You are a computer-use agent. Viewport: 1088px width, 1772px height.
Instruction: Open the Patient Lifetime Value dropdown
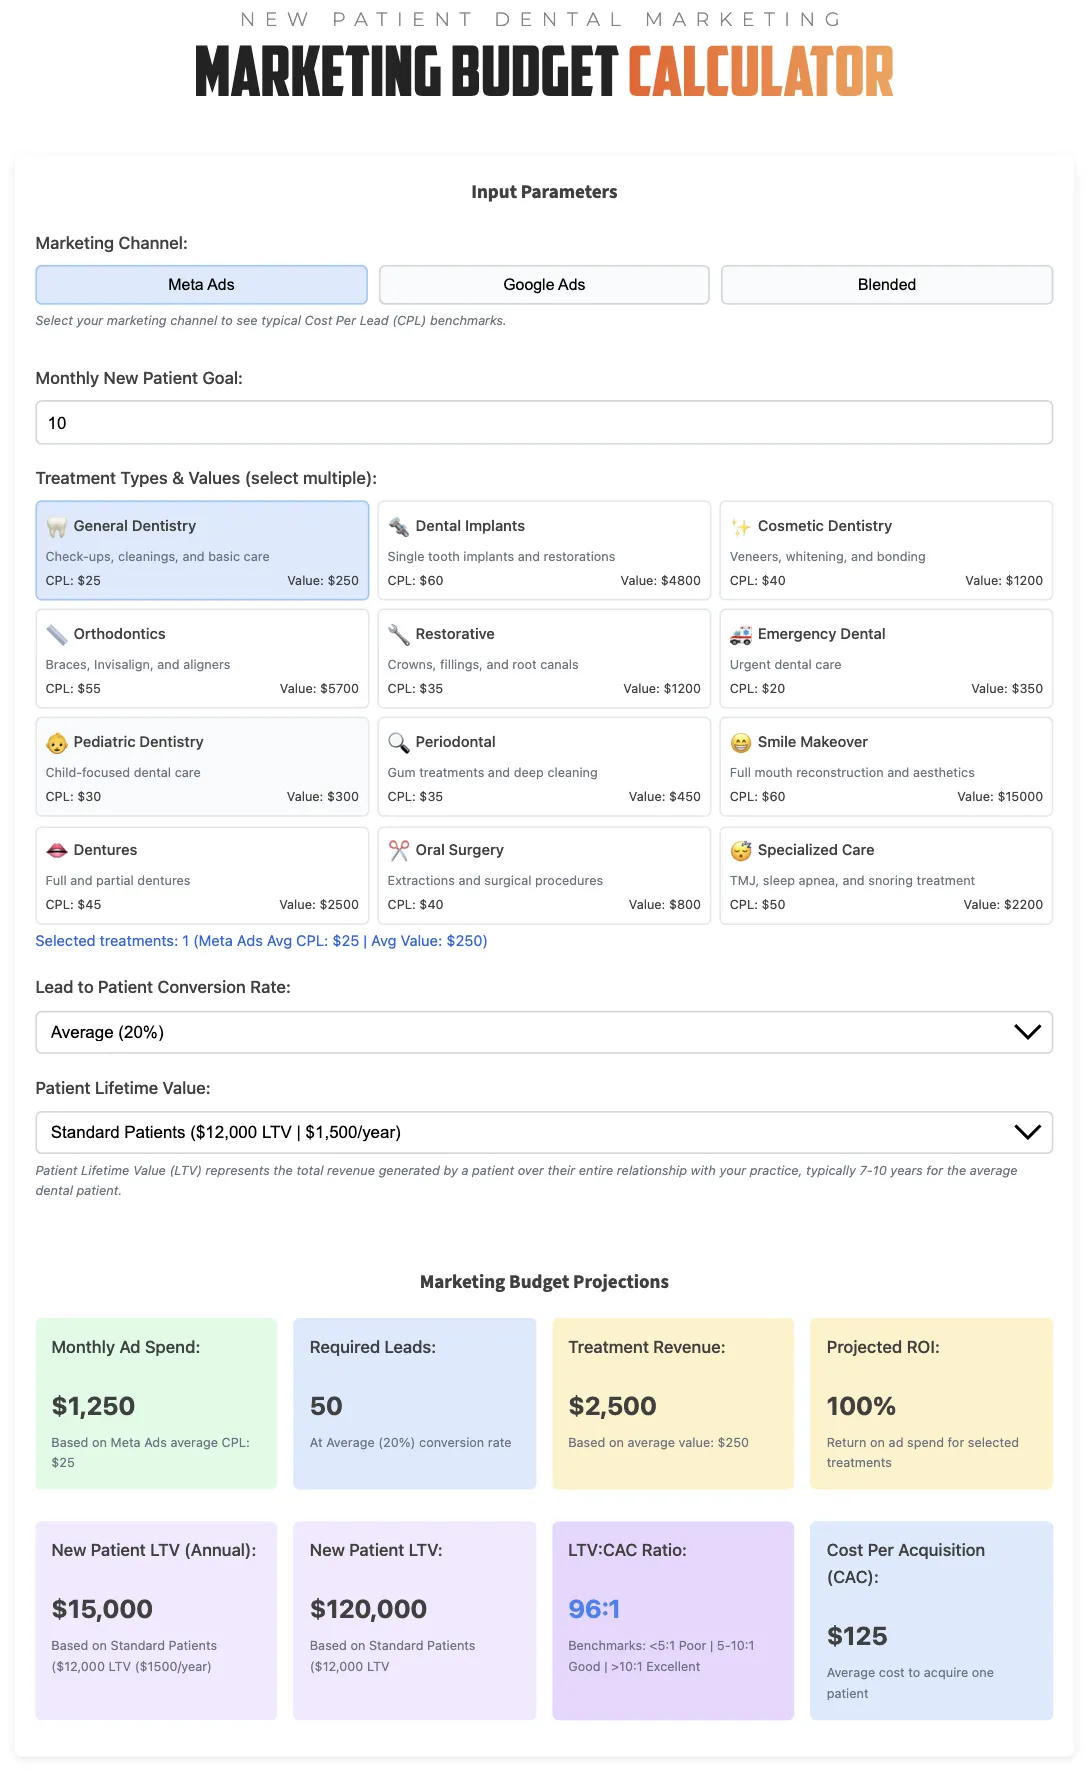543,1132
